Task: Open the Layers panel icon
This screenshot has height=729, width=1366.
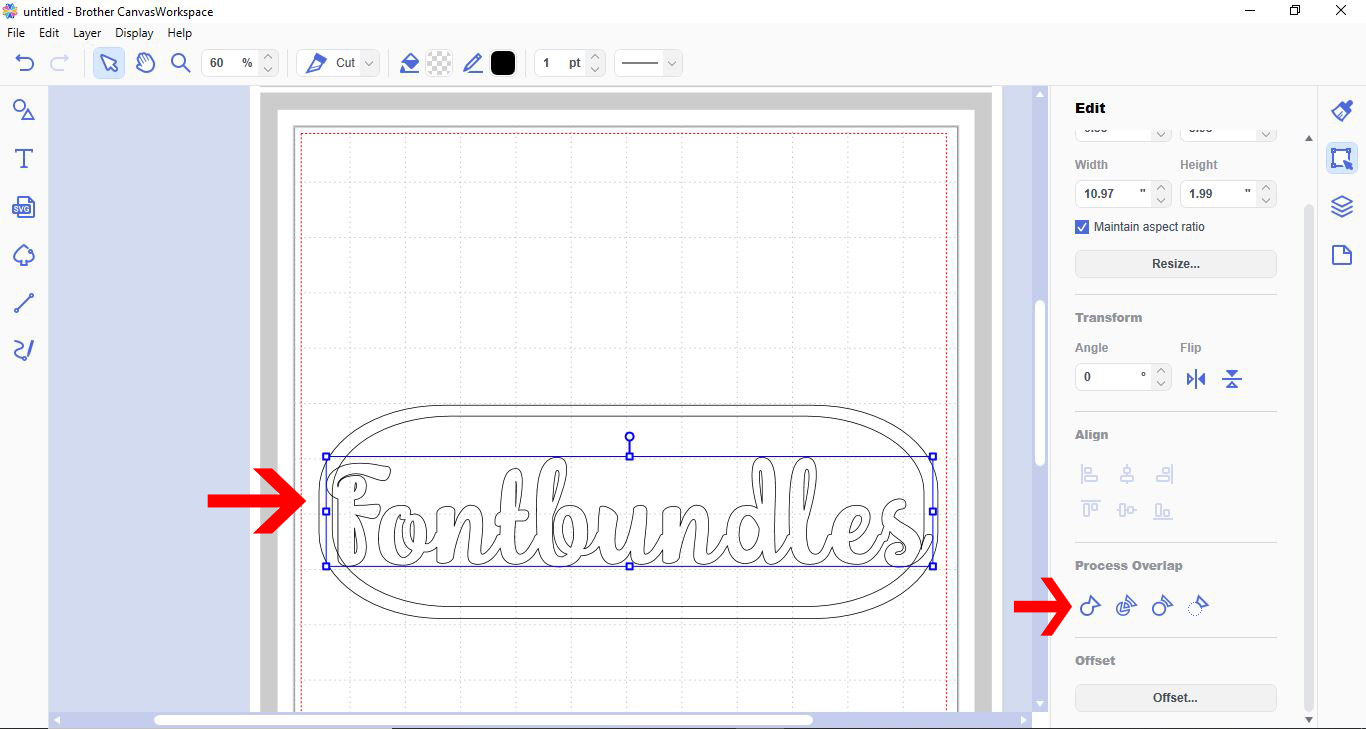Action: tap(1342, 207)
